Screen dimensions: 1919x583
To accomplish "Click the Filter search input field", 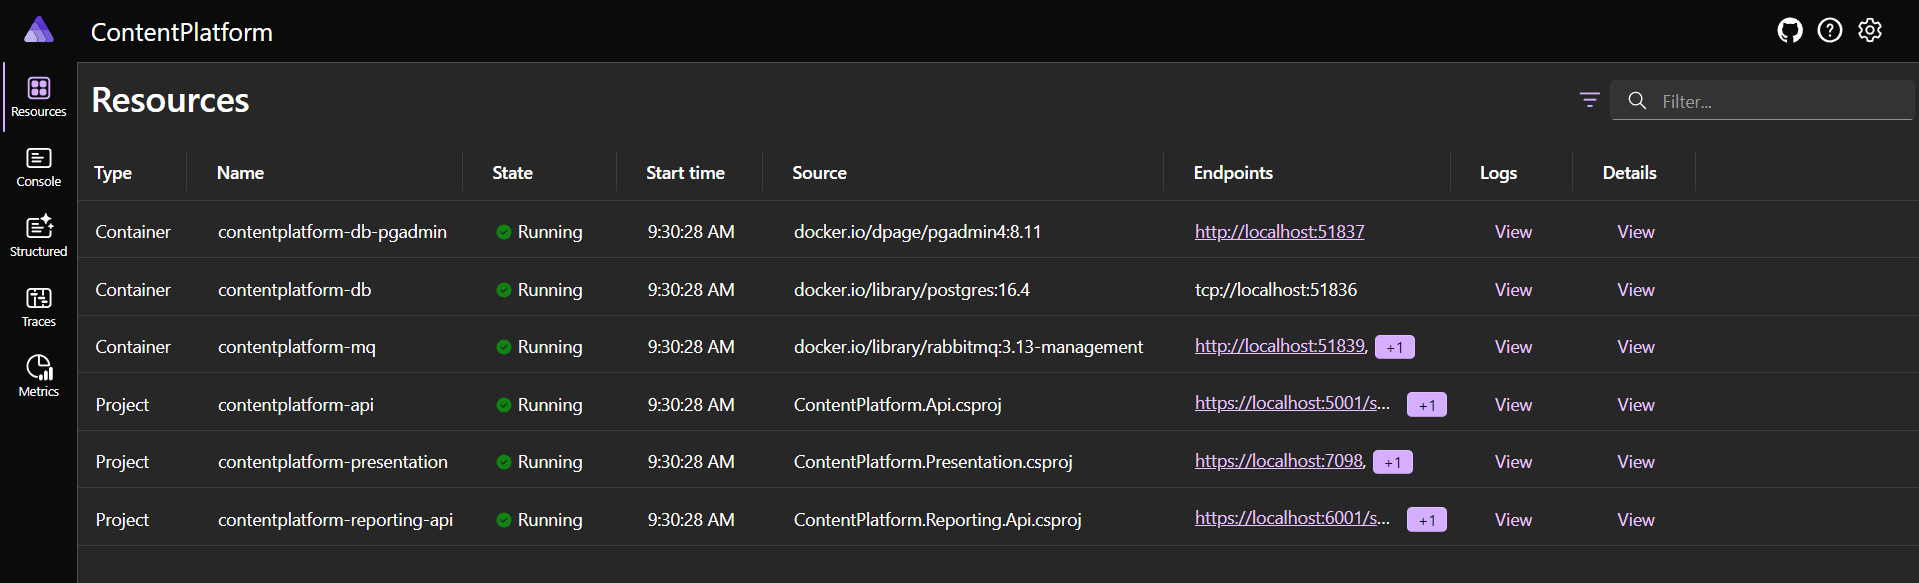I will coord(1762,101).
